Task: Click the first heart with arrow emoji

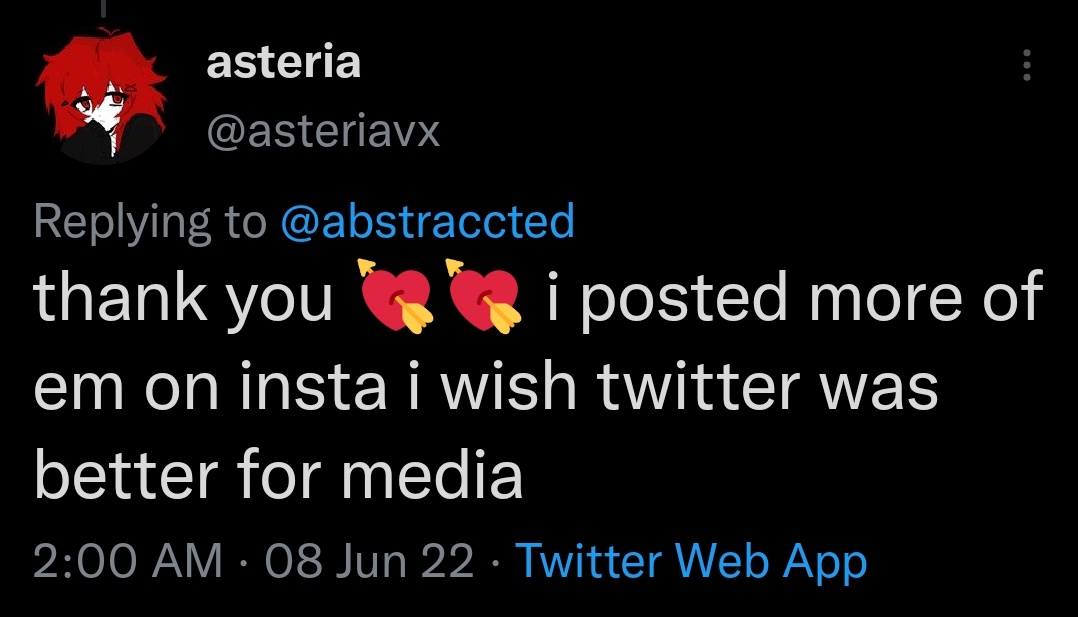Action: (x=397, y=297)
